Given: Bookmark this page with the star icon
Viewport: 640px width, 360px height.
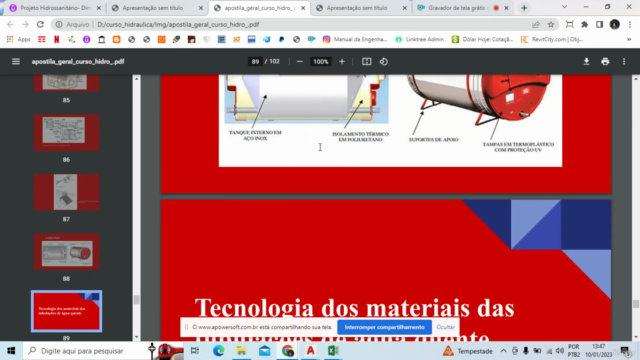Looking at the screenshot, I should pyautogui.click(x=551, y=24).
